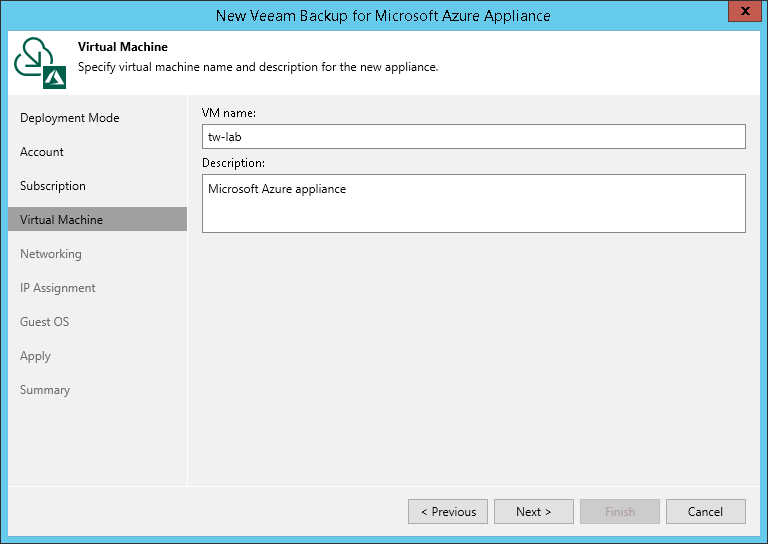Click the disabled Finish button
768x544 pixels.
coord(620,512)
